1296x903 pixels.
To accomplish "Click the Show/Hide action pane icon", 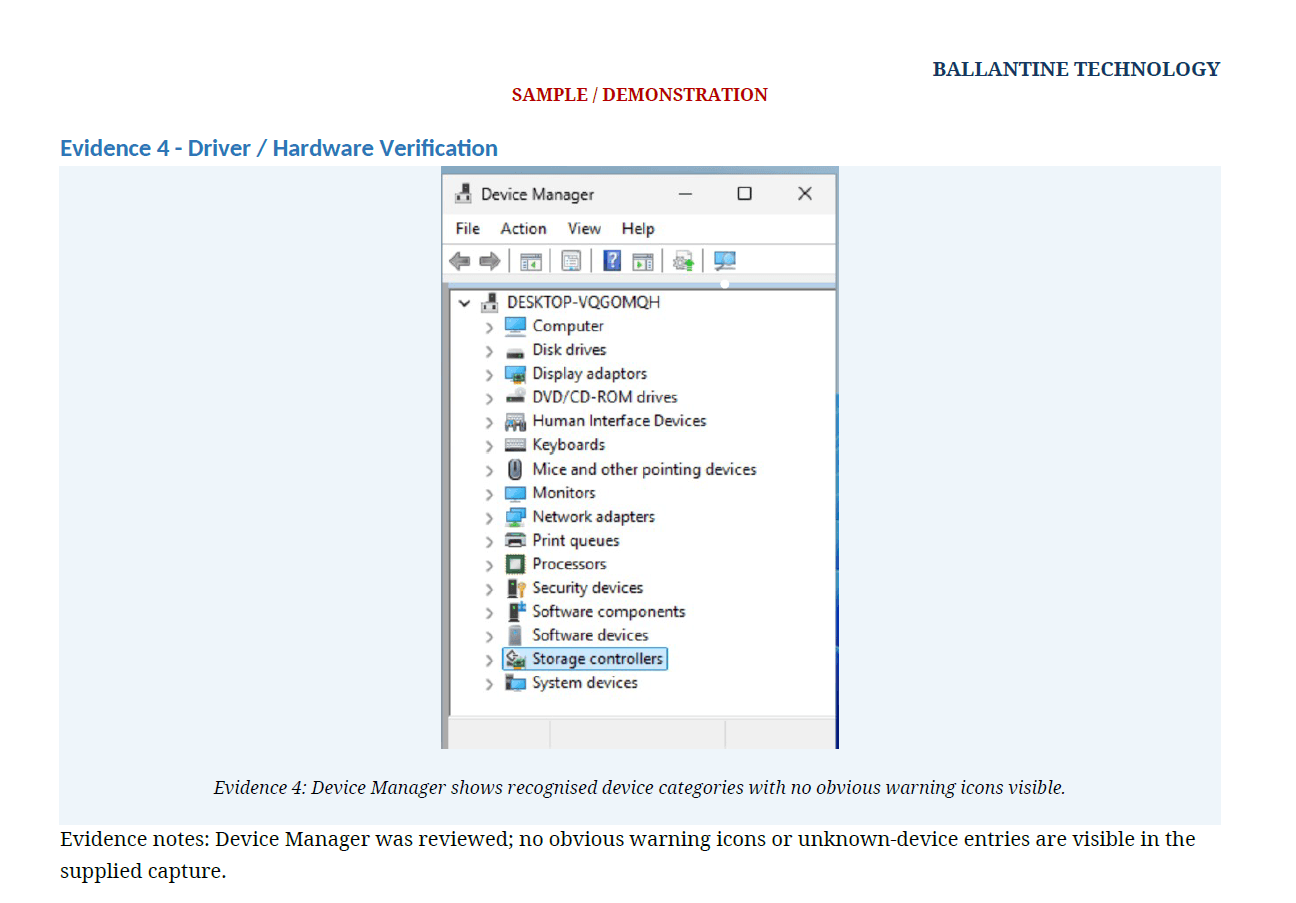I will [643, 261].
